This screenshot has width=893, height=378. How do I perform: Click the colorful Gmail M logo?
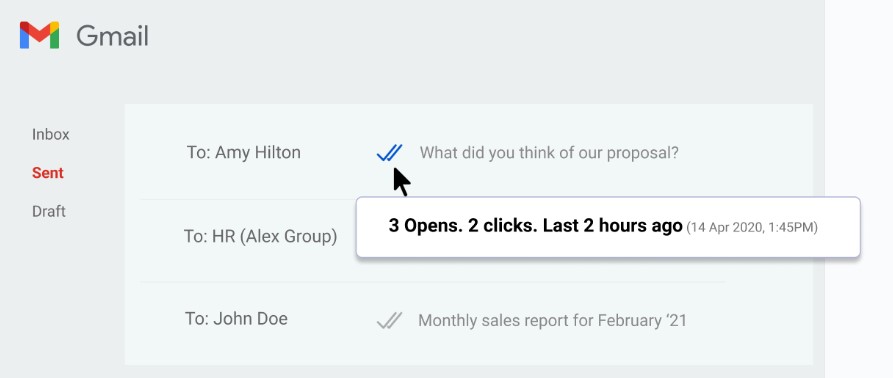pos(39,35)
